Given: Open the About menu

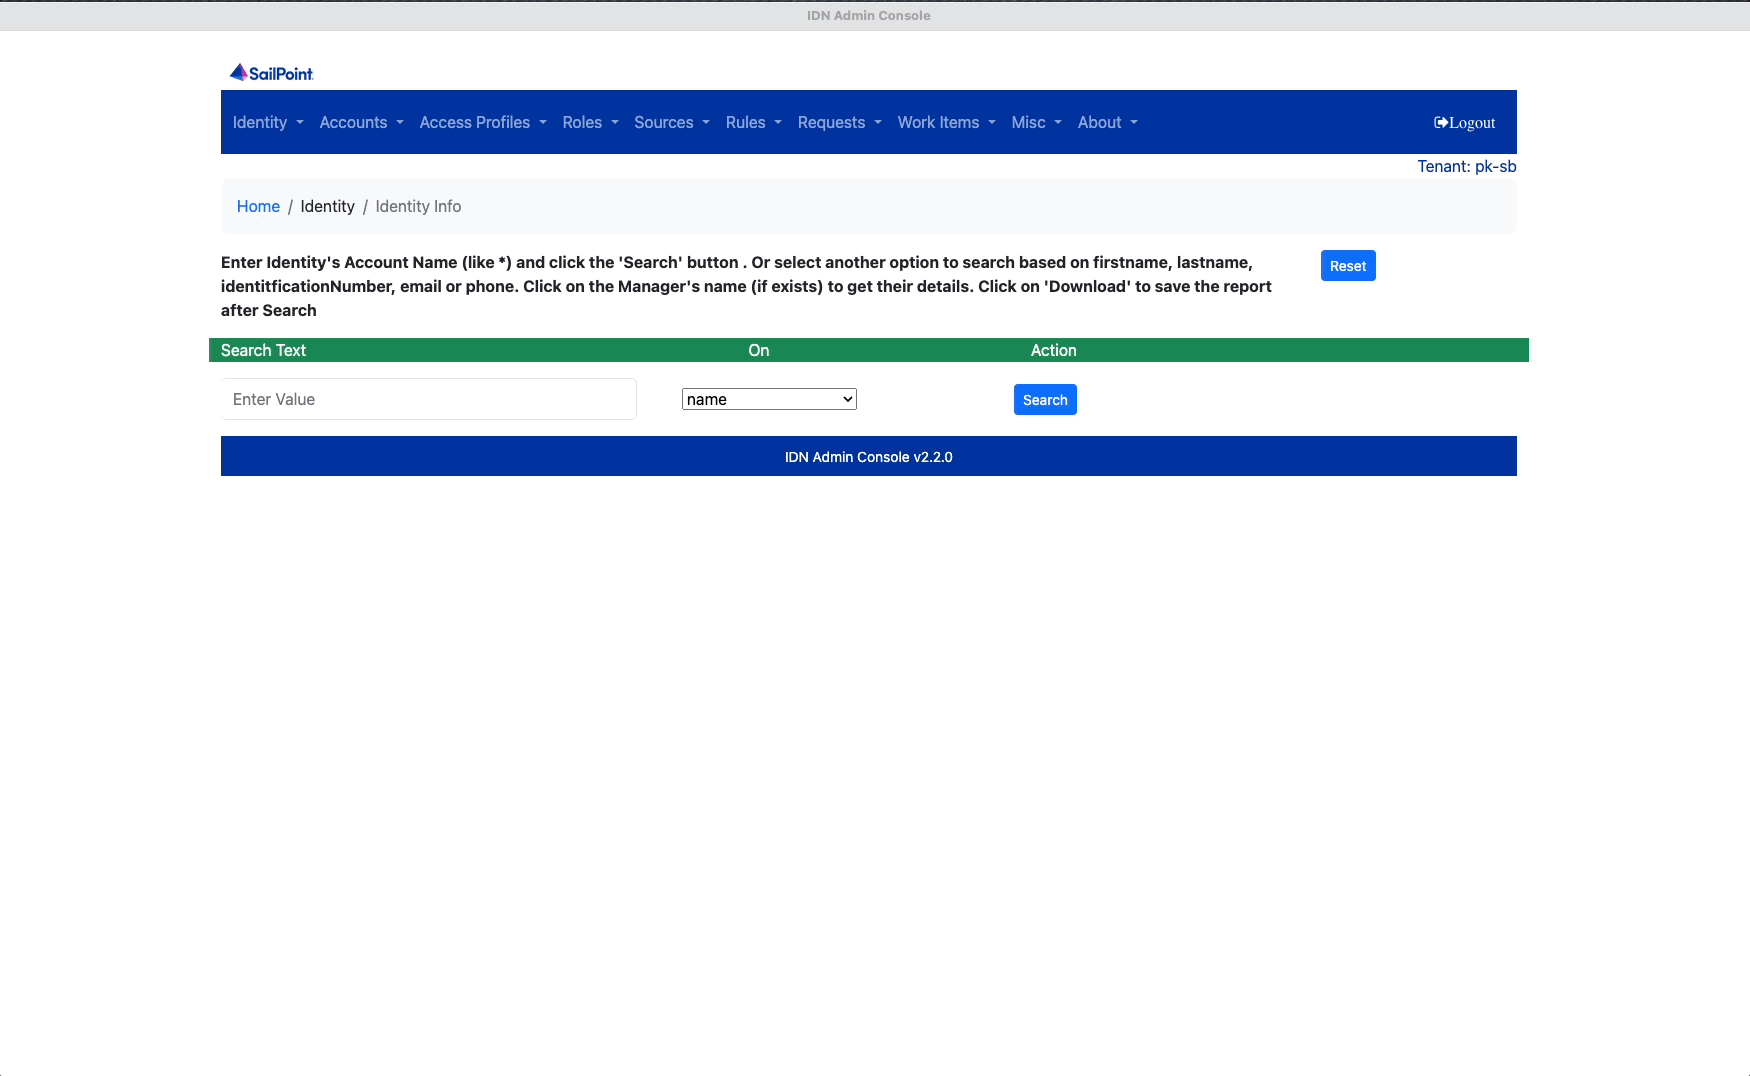Looking at the screenshot, I should (1107, 123).
